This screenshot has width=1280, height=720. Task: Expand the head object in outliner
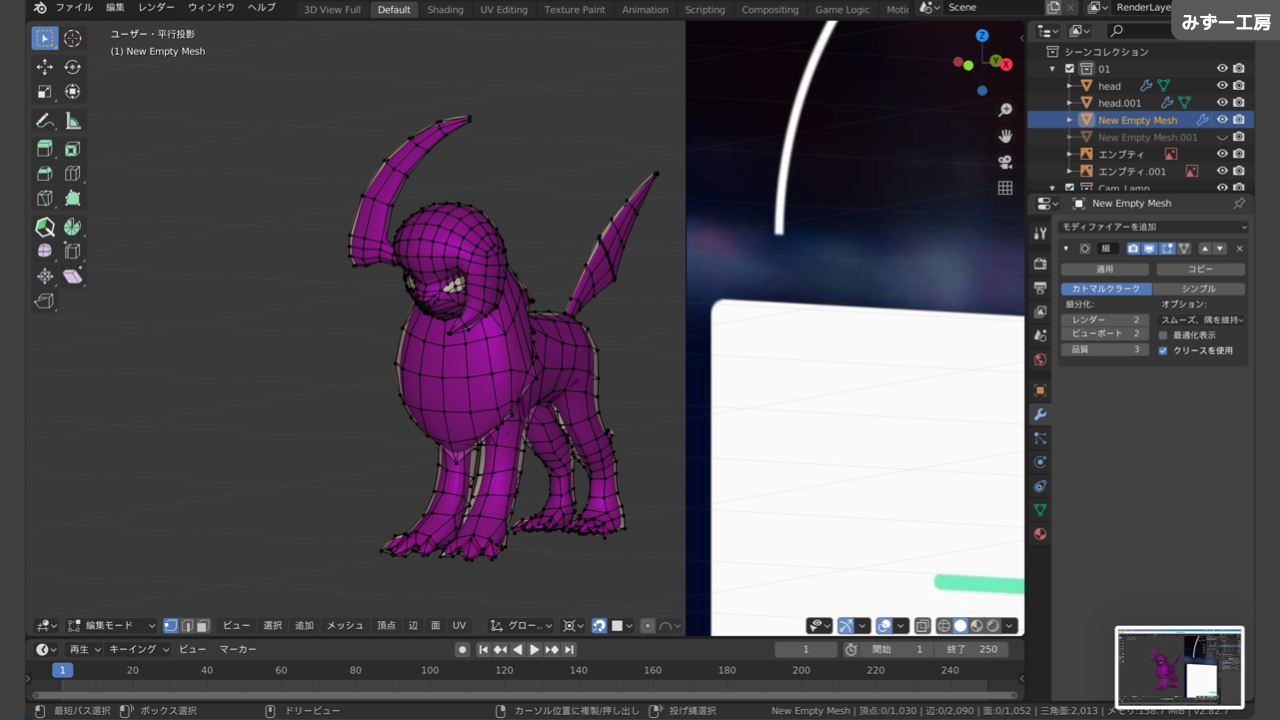point(1070,86)
